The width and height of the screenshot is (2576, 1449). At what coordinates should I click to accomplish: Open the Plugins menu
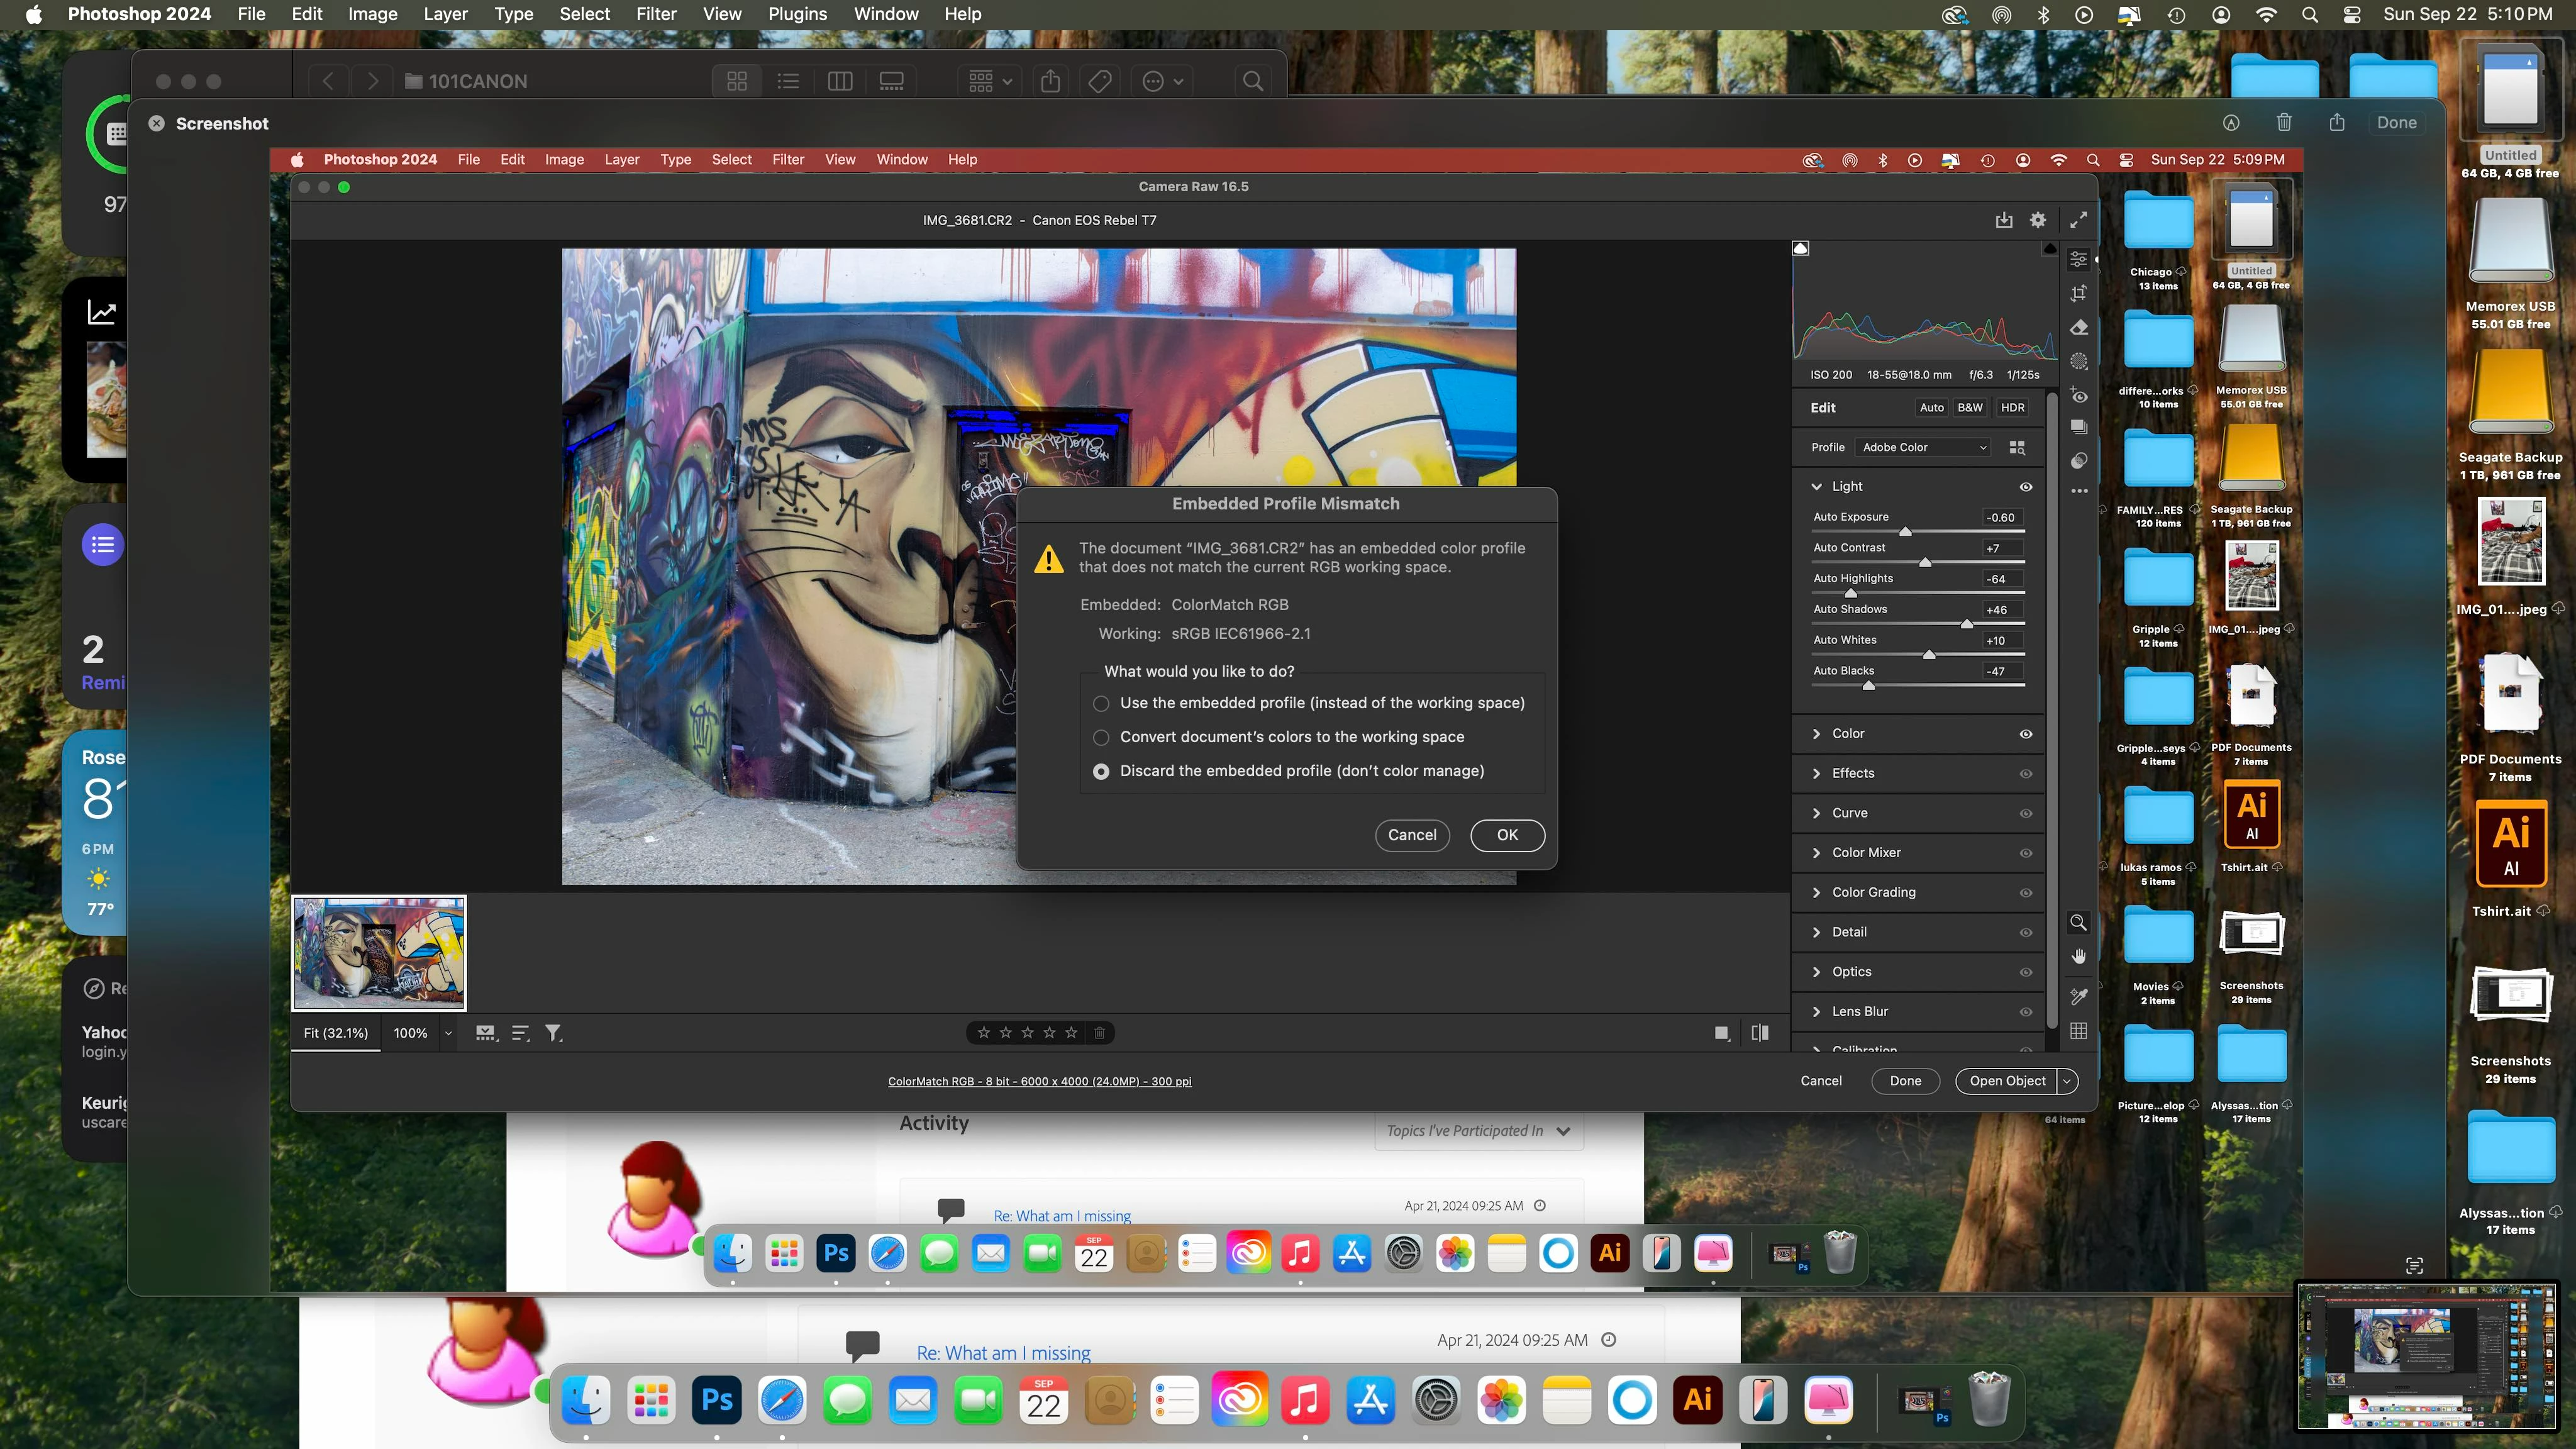coord(797,14)
